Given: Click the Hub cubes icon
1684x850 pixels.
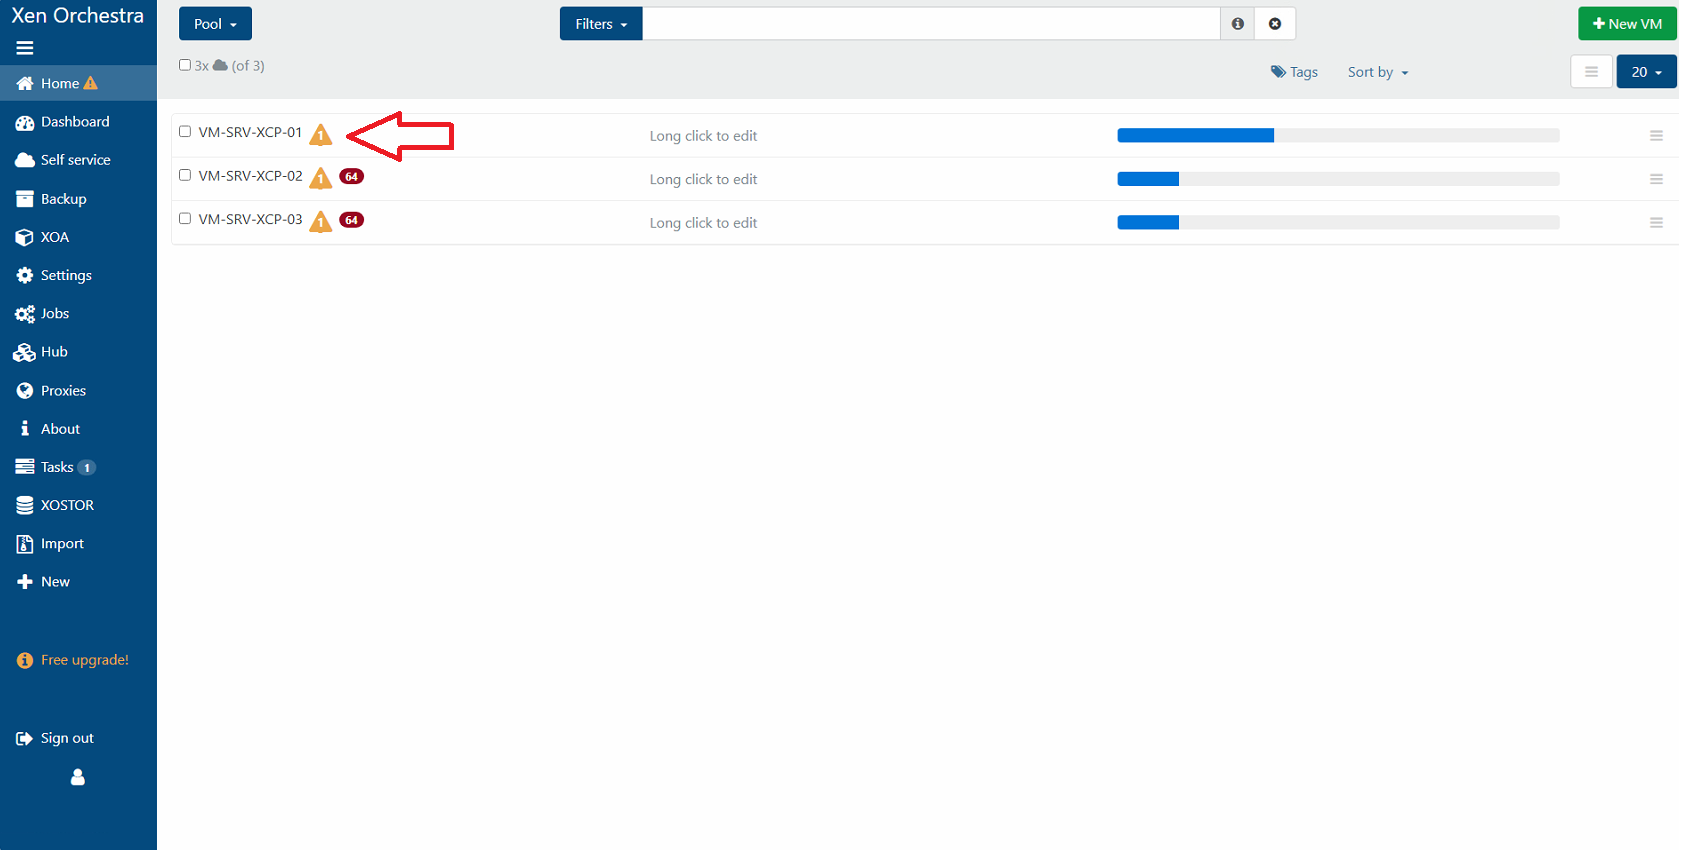Looking at the screenshot, I should 25,352.
